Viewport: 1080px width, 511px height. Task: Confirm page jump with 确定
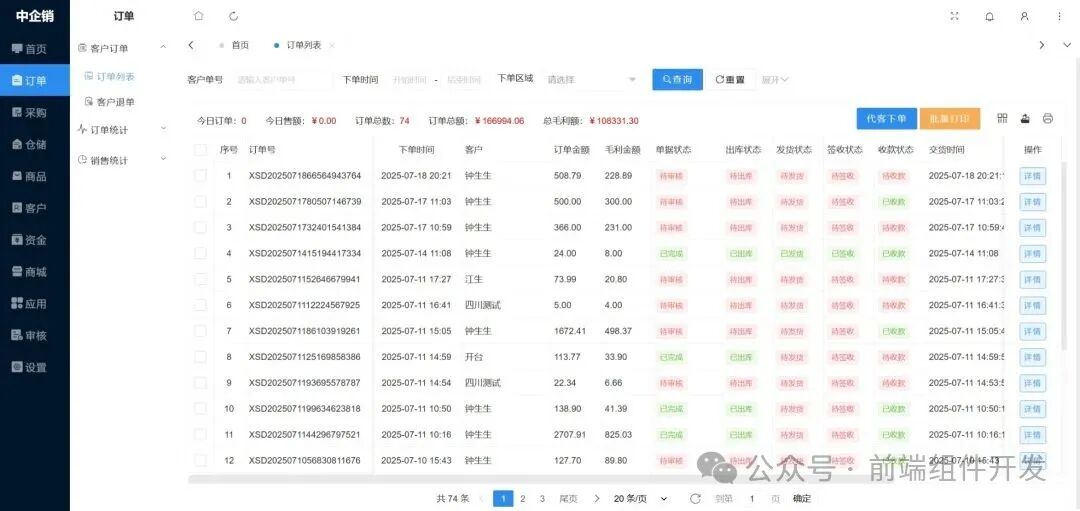[802, 499]
